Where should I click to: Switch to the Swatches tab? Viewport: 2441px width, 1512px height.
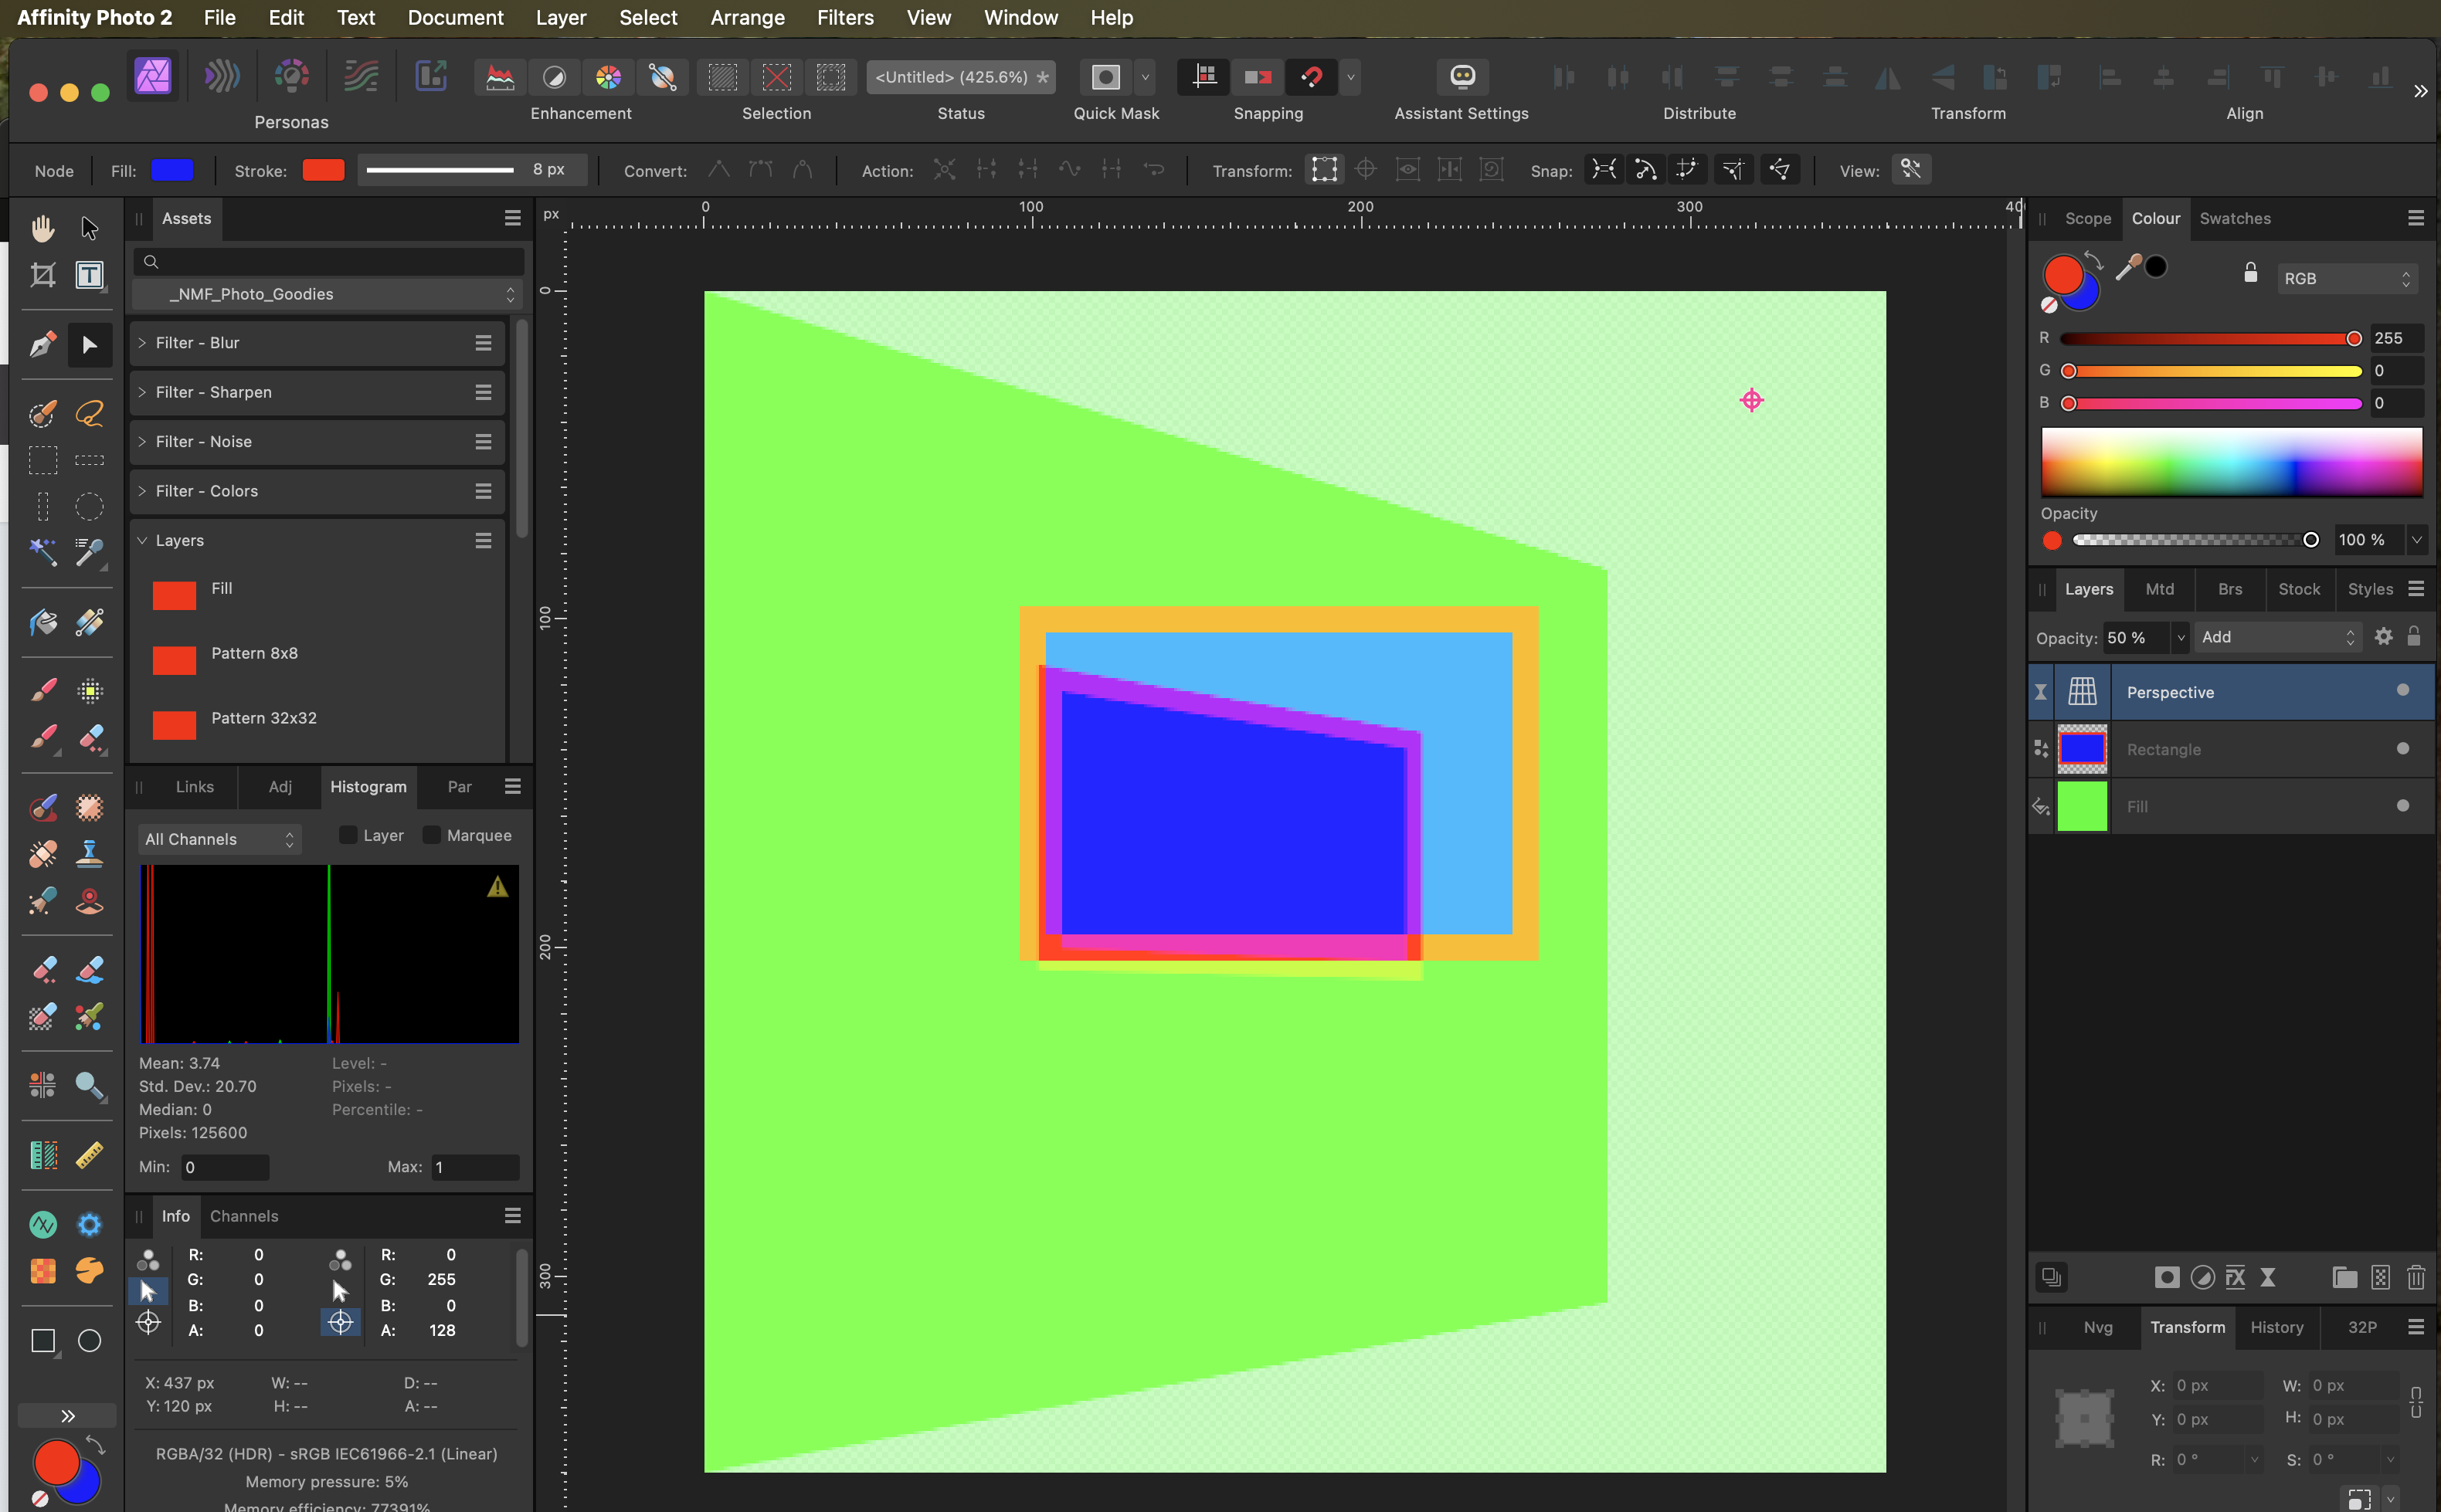(x=2234, y=218)
